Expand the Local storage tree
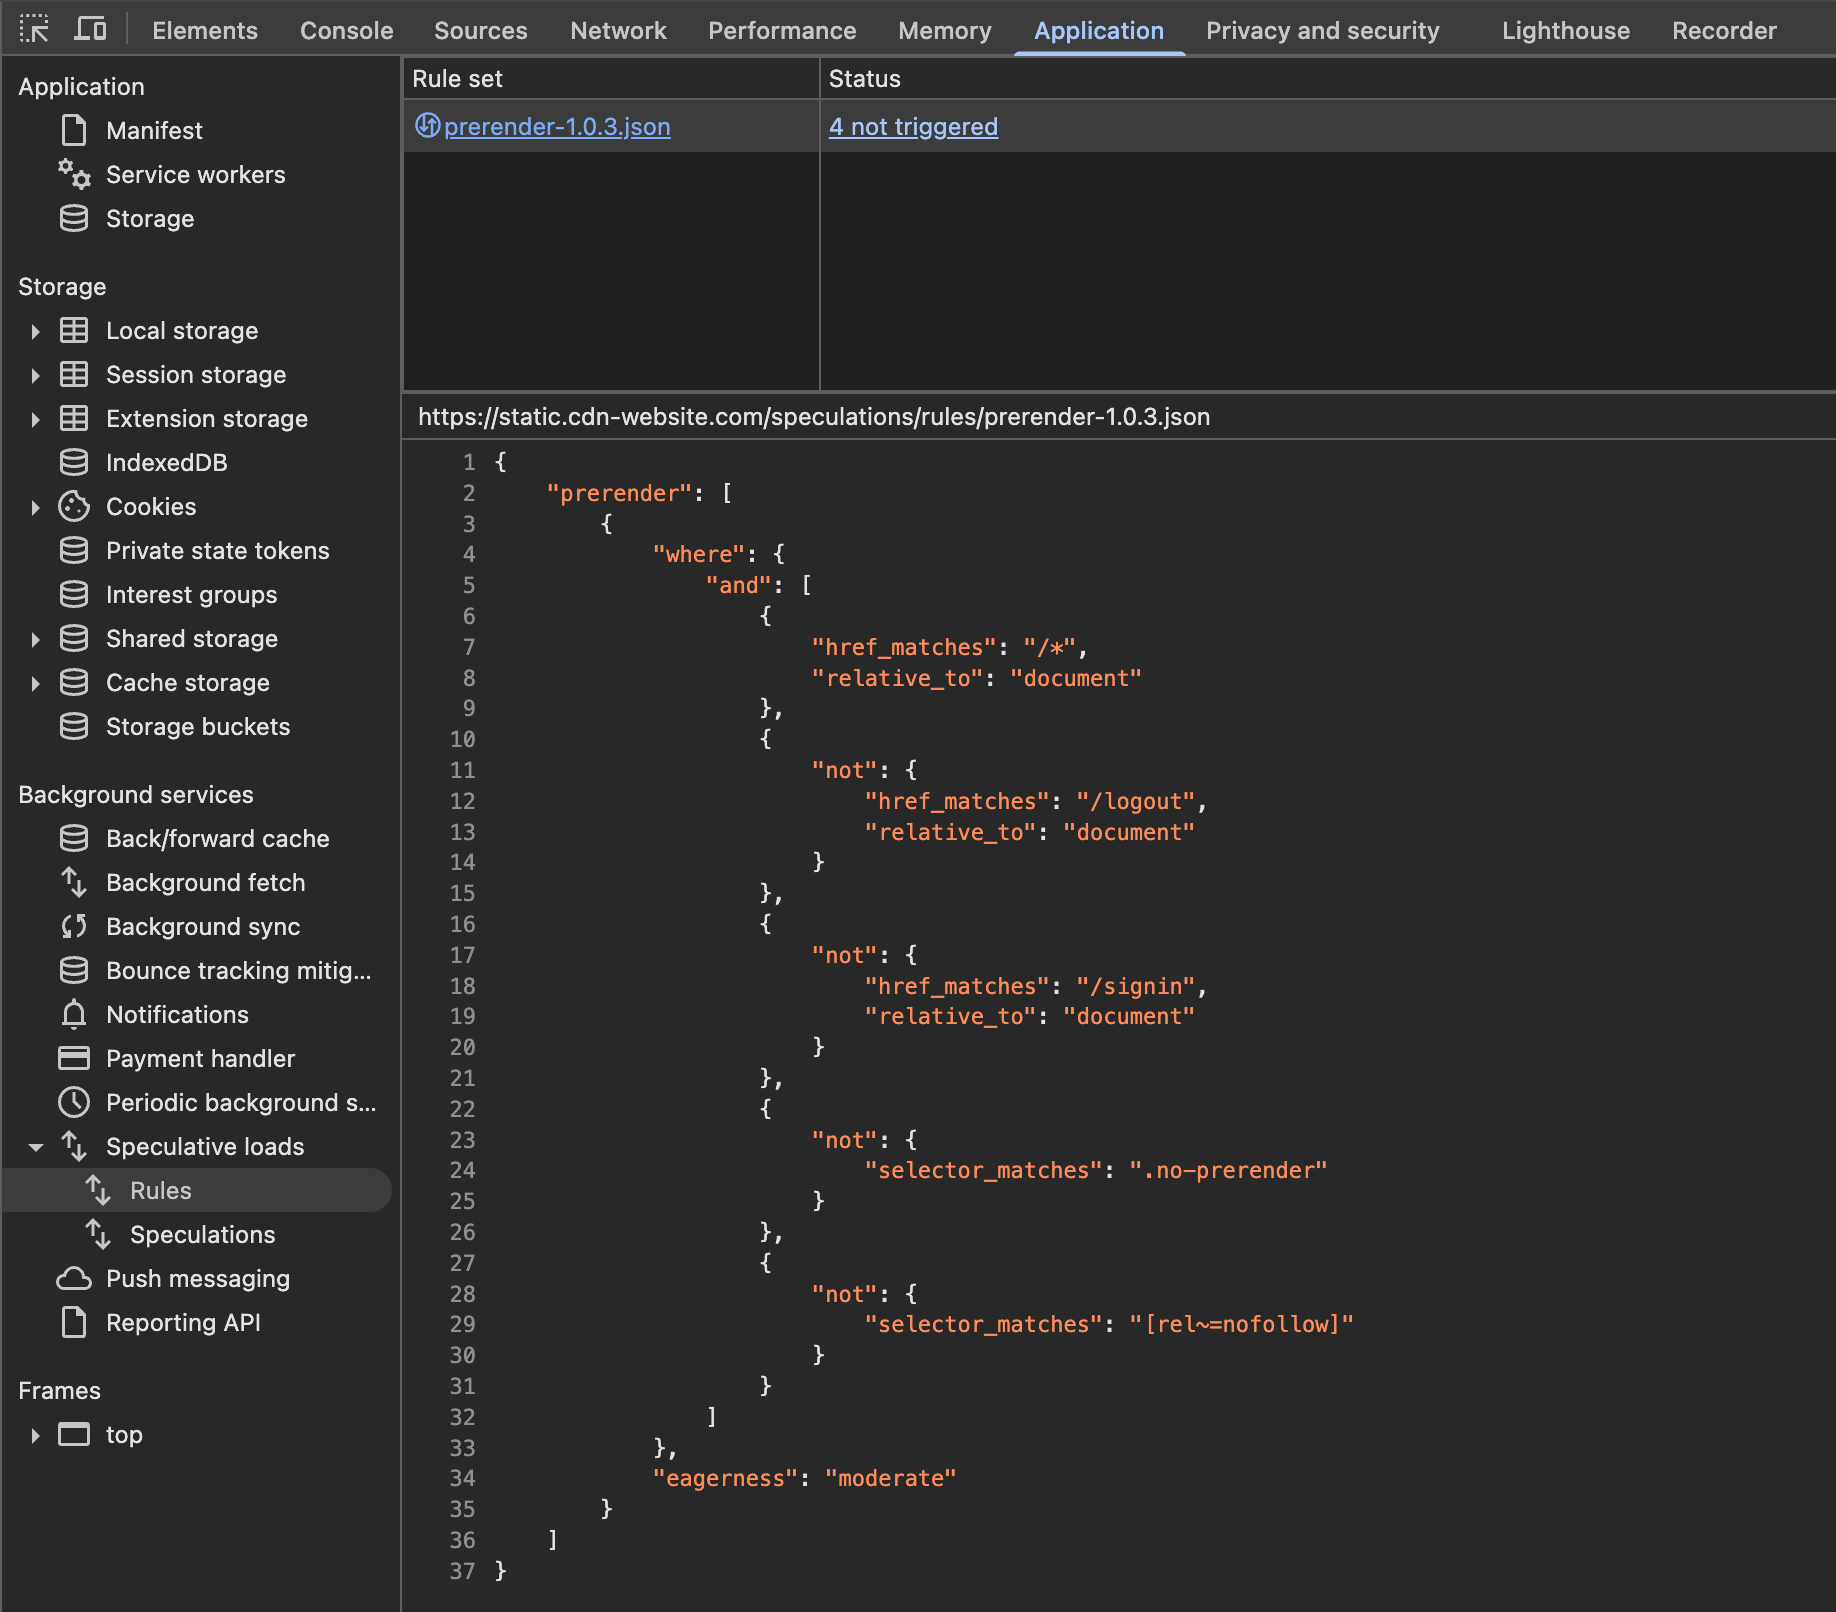The width and height of the screenshot is (1836, 1612). click(x=36, y=331)
